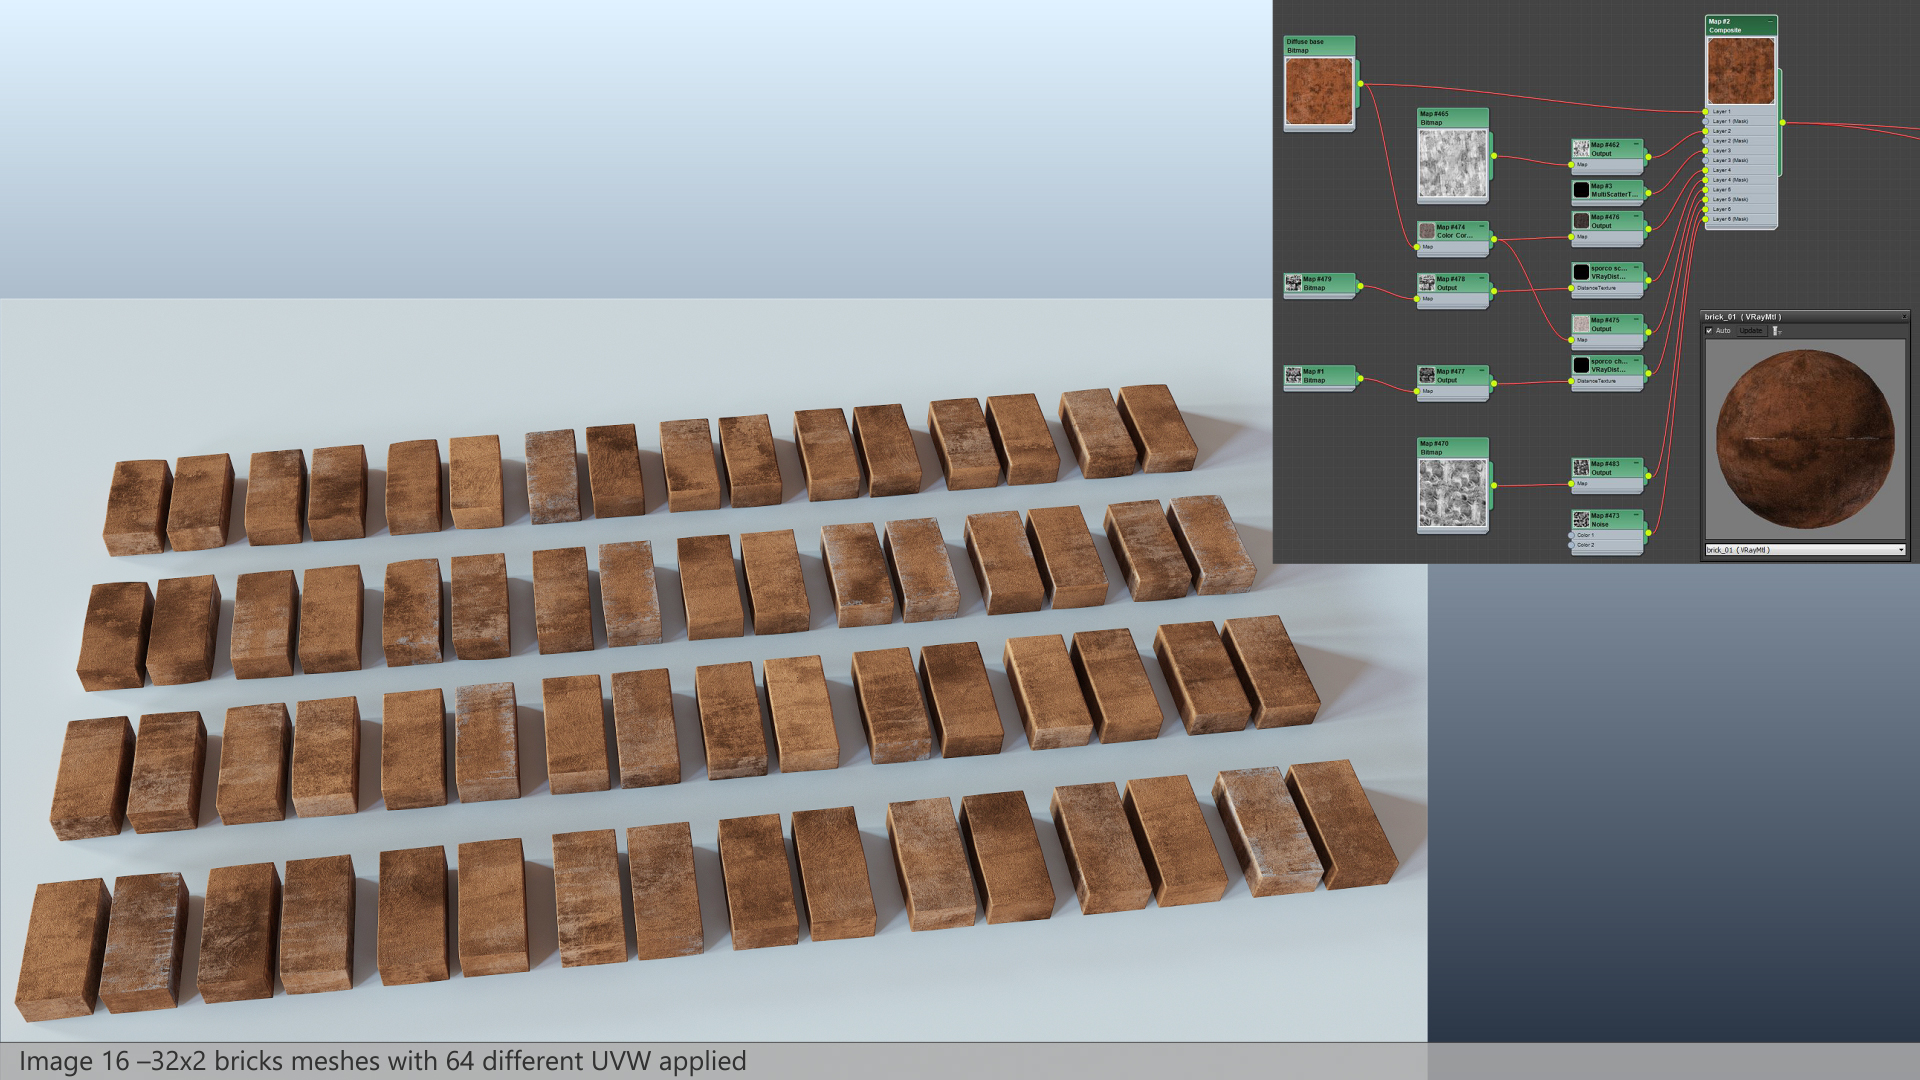Collapse the Map #2 Composite node

1770,21
